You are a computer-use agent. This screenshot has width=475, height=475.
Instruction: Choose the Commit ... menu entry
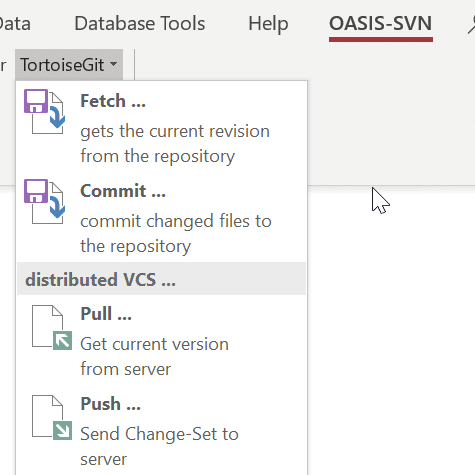click(x=161, y=218)
